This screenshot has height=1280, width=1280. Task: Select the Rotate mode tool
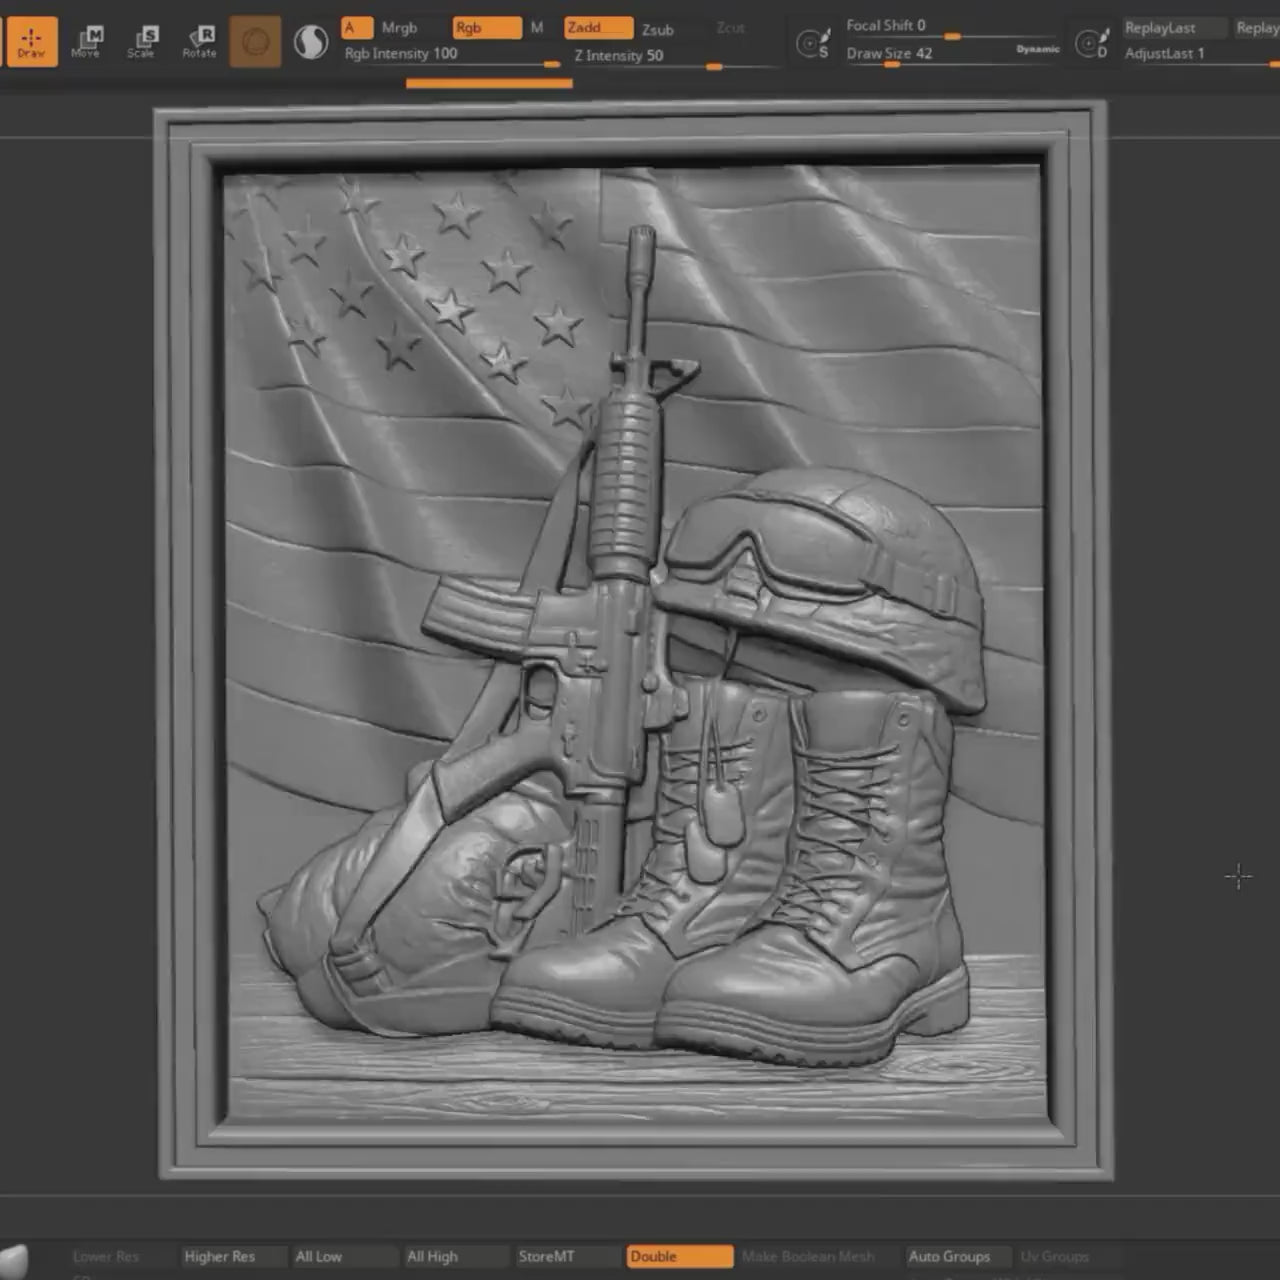pos(199,41)
